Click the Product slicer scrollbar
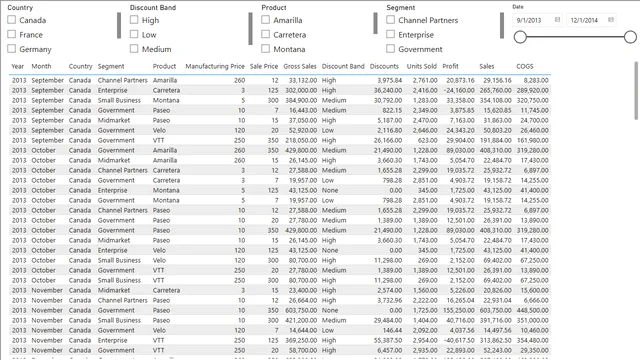Screen dimensions: 640x360 point(376,23)
